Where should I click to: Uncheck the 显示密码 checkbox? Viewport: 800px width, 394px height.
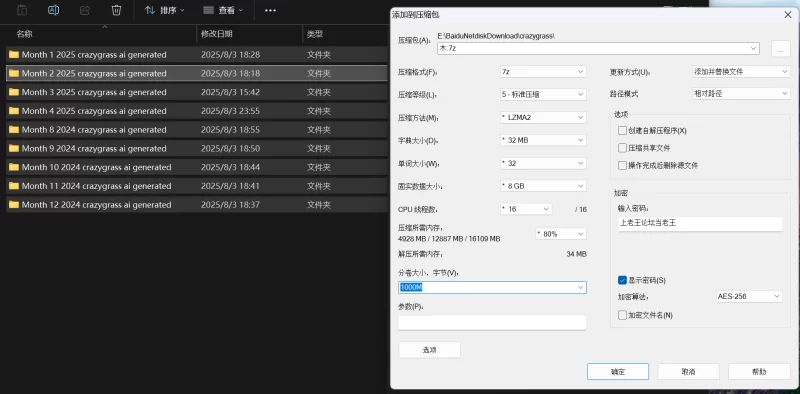pyautogui.click(x=622, y=280)
